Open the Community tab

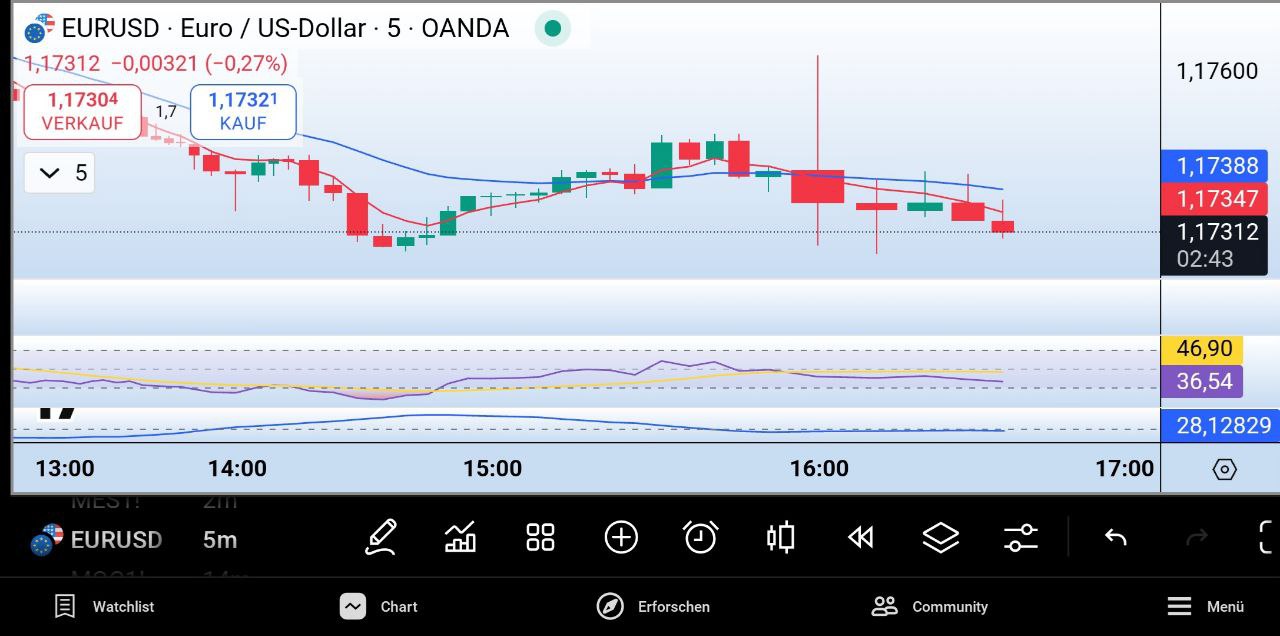[x=930, y=606]
